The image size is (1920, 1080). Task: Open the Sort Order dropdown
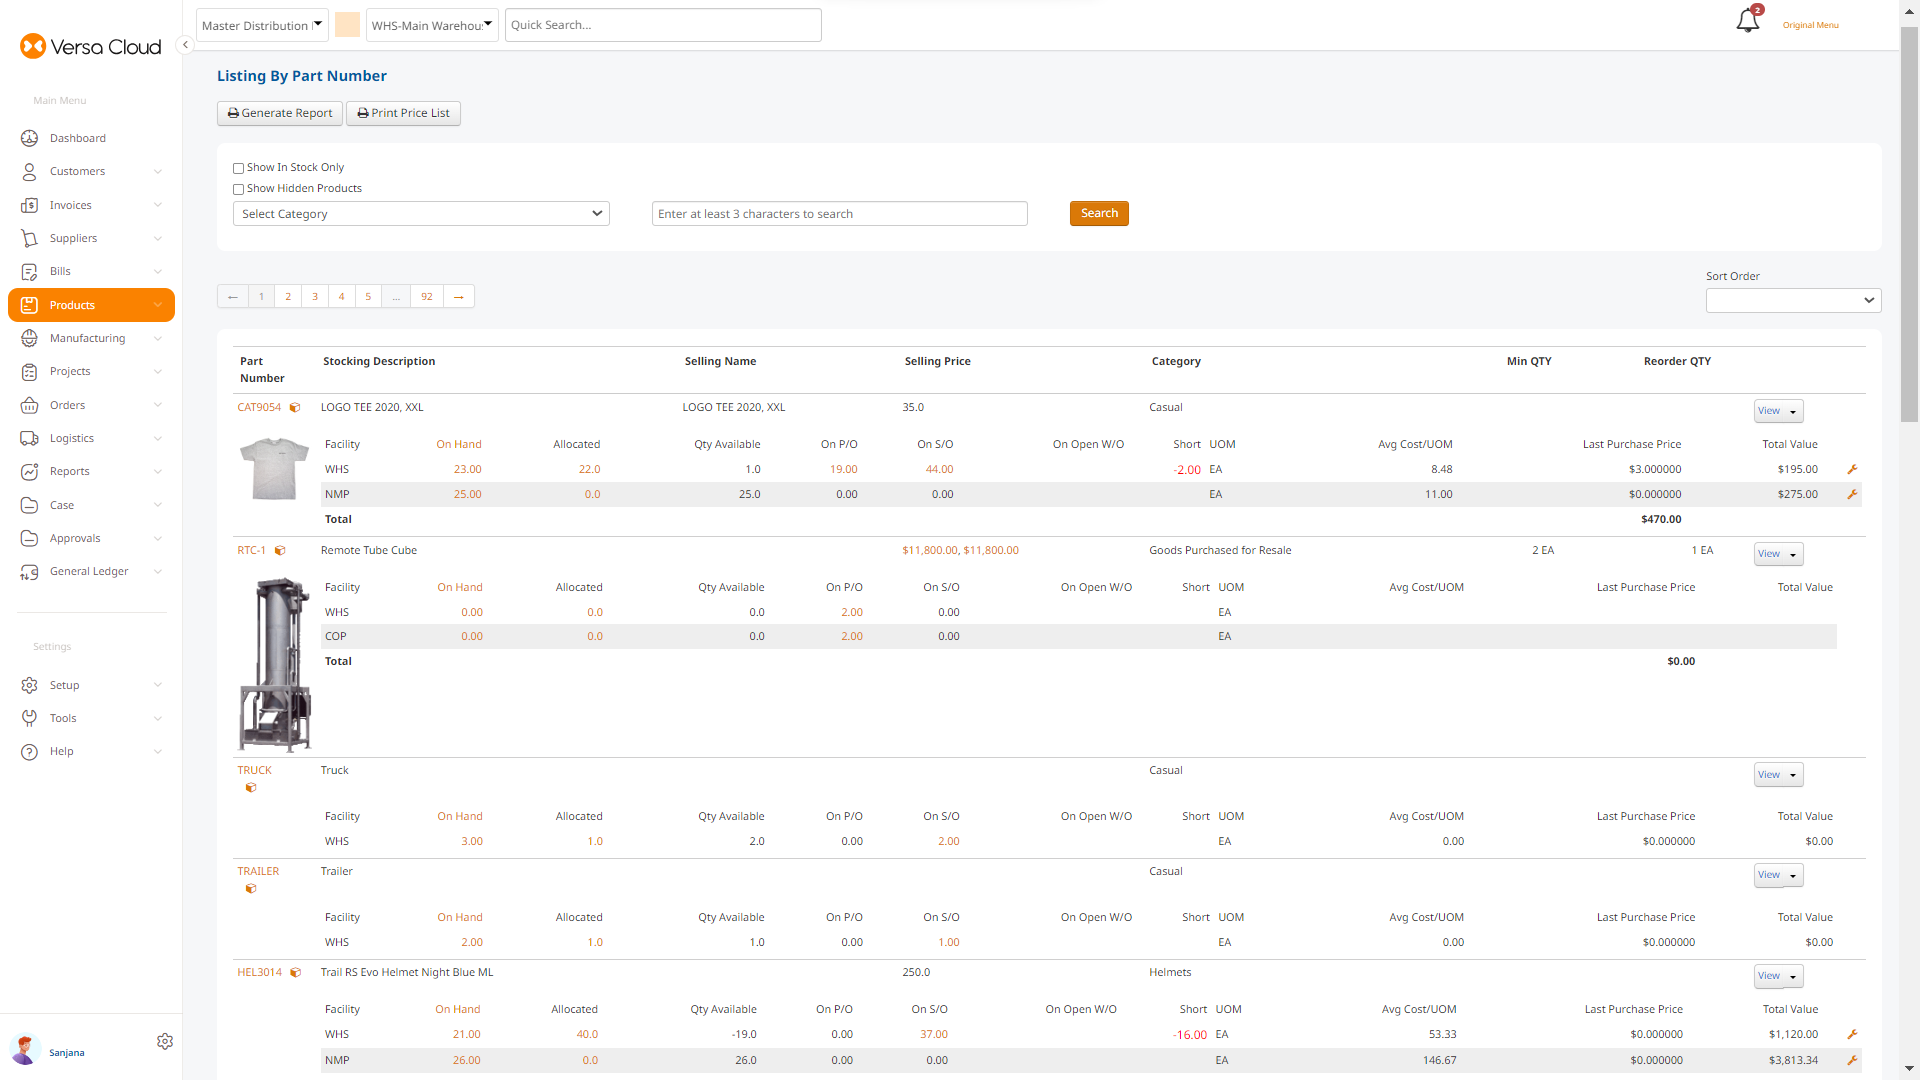coord(1793,300)
